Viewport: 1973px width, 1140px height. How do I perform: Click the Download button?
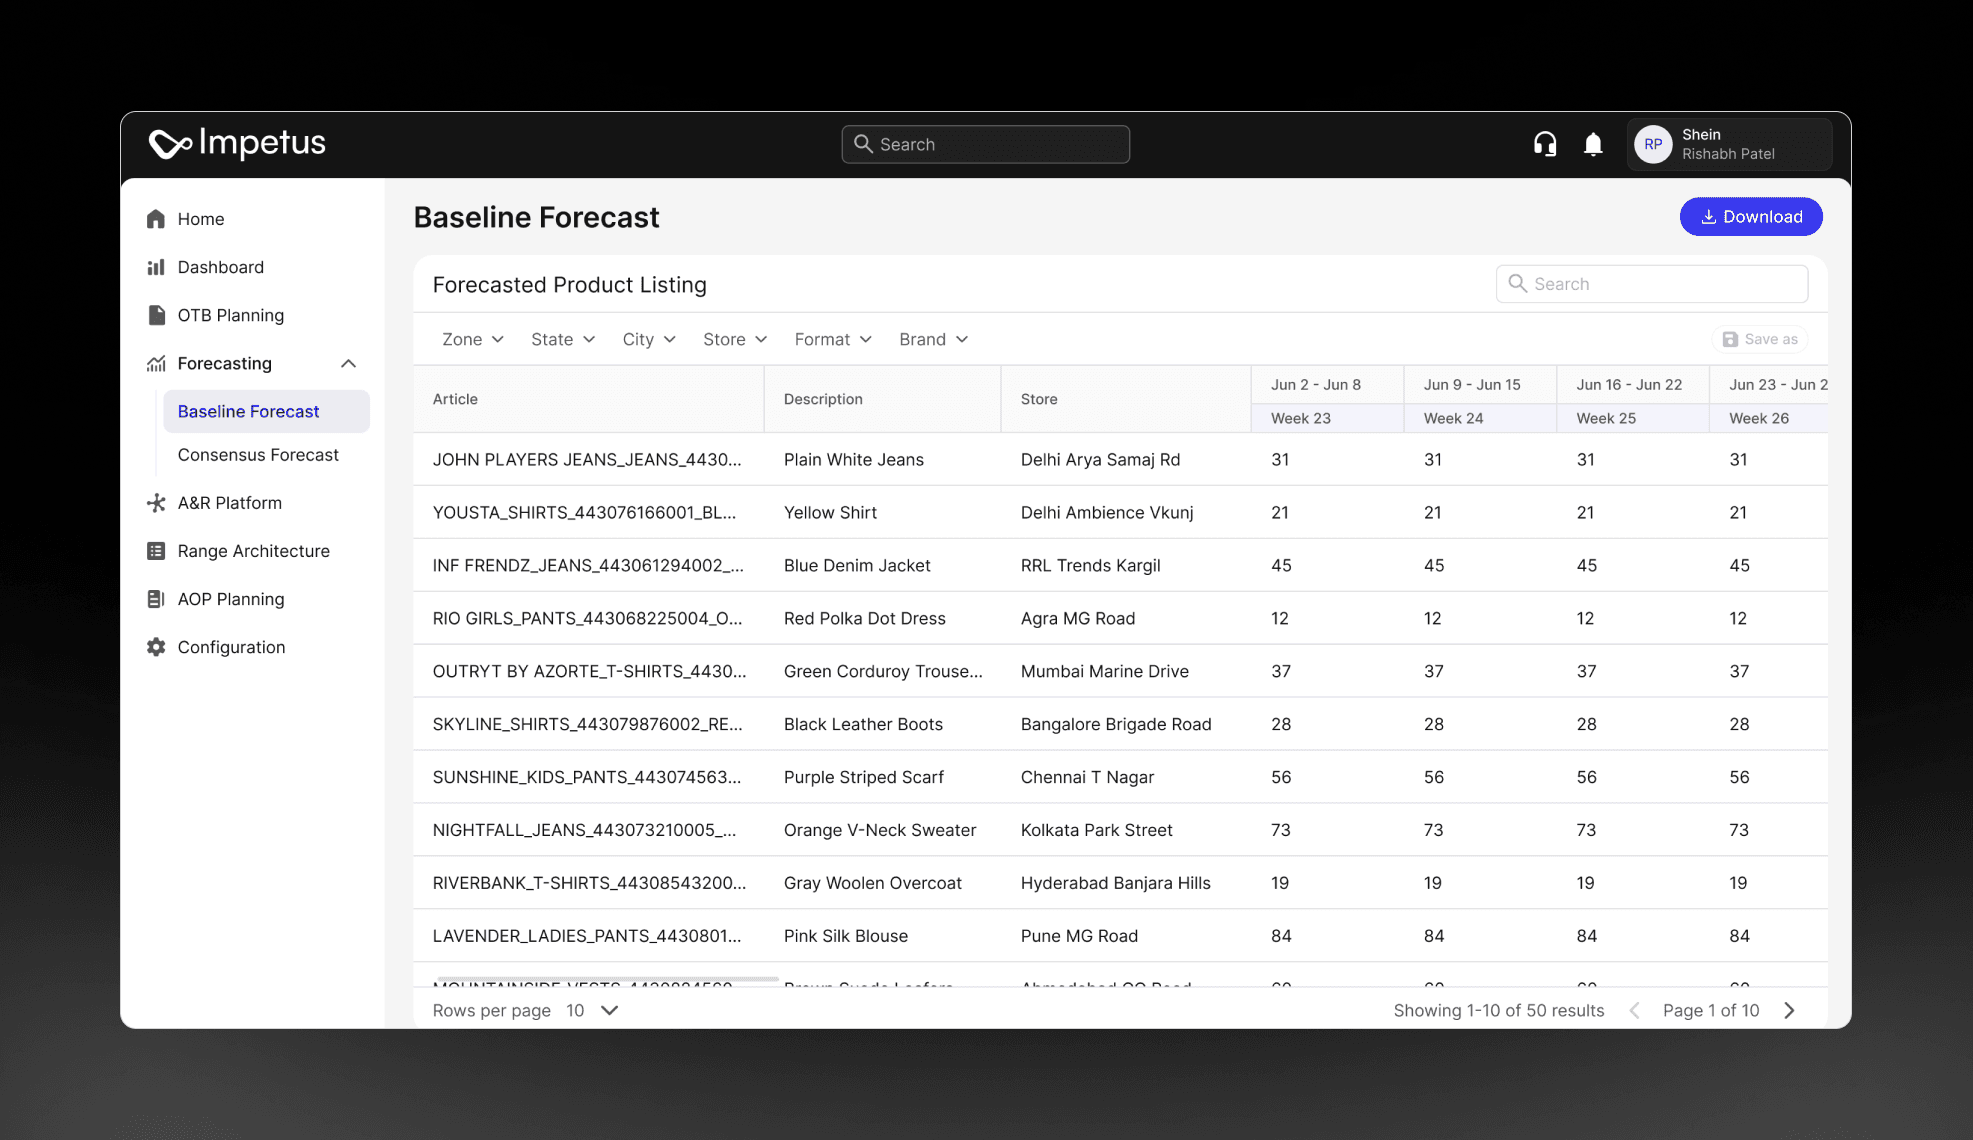pyautogui.click(x=1750, y=217)
